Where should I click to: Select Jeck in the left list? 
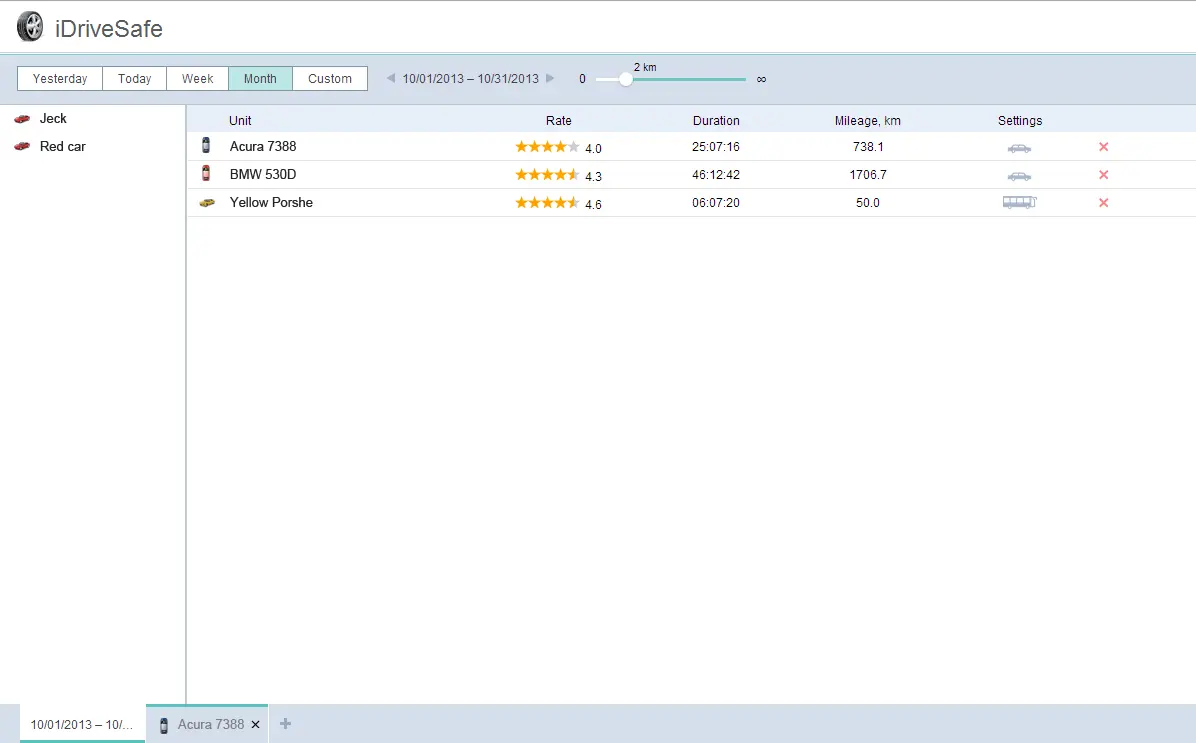(x=53, y=119)
